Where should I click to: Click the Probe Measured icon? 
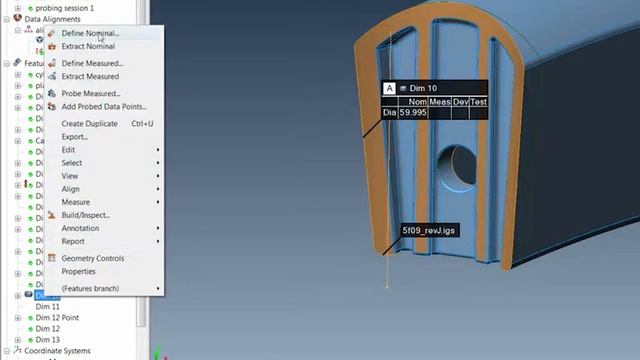(x=52, y=93)
